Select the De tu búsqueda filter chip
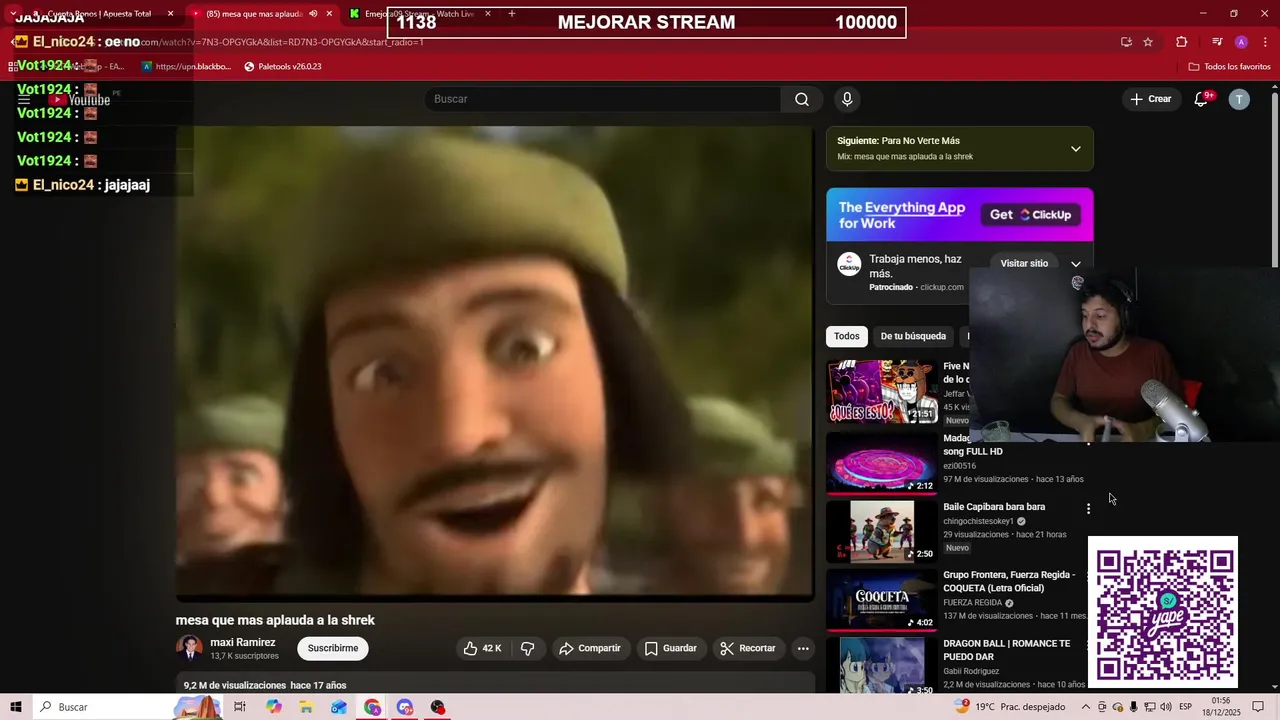Viewport: 1280px width, 720px height. pyautogui.click(x=913, y=336)
